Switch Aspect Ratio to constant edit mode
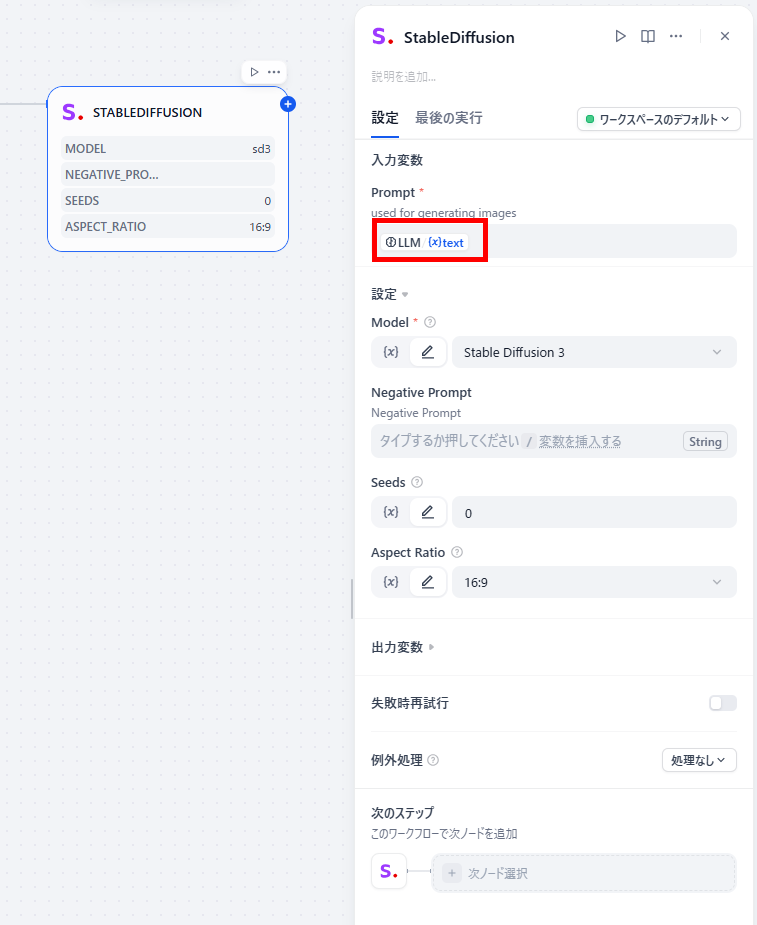The width and height of the screenshot is (757, 925). 428,582
